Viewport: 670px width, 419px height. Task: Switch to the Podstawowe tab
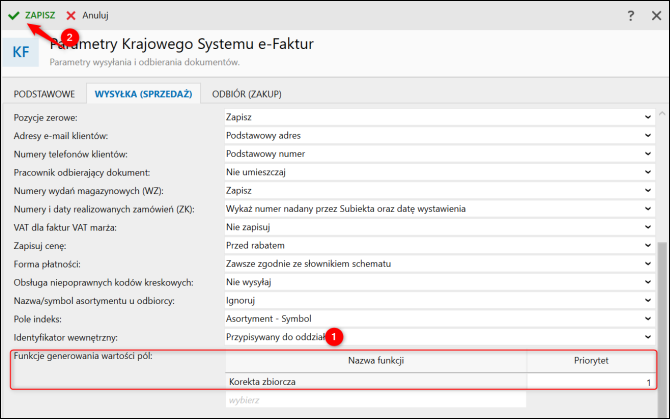click(44, 94)
